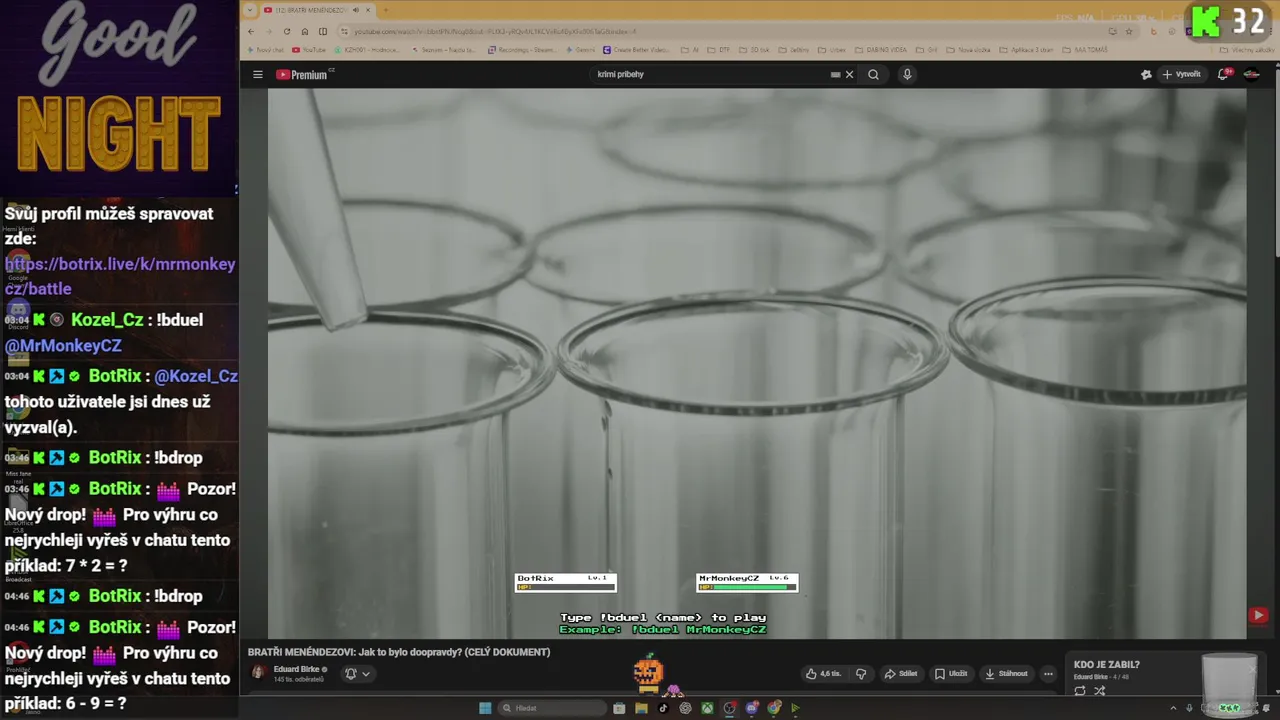Reload the page with the refresh icon

click(287, 31)
